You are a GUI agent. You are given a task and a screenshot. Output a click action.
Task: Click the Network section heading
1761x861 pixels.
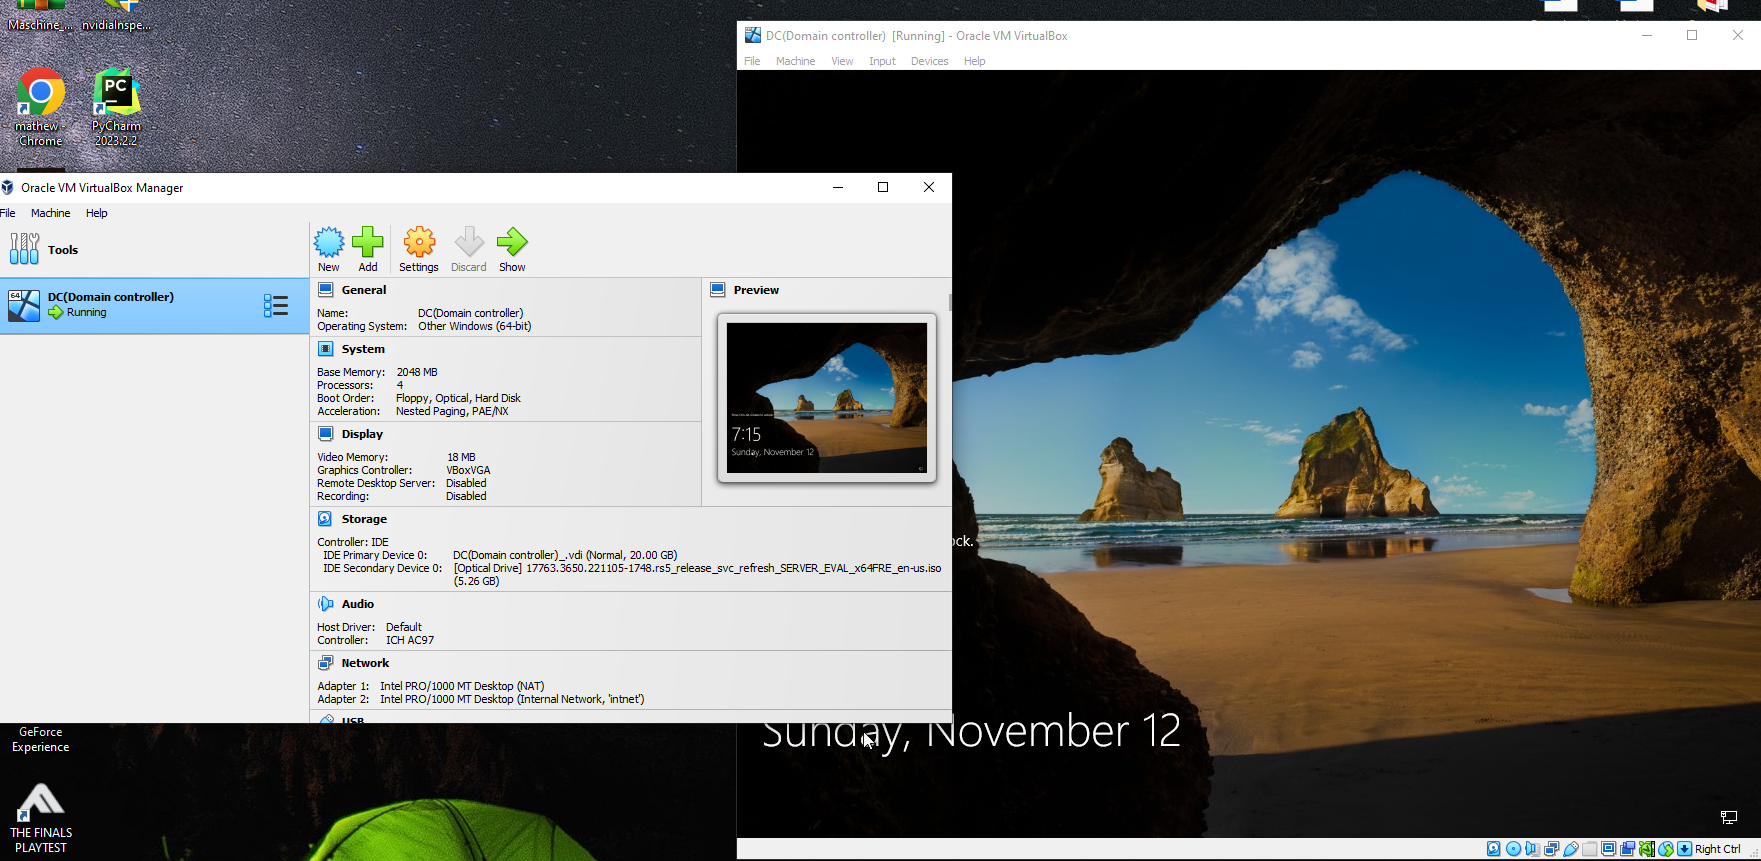(365, 663)
